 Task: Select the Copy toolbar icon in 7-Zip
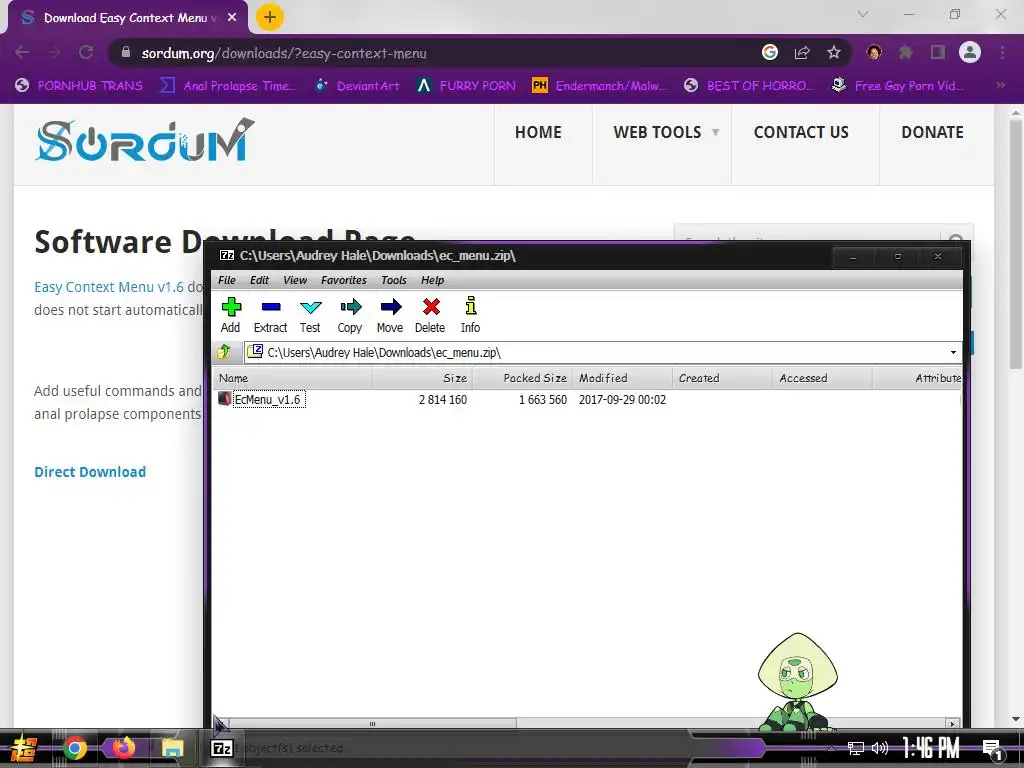tap(350, 315)
